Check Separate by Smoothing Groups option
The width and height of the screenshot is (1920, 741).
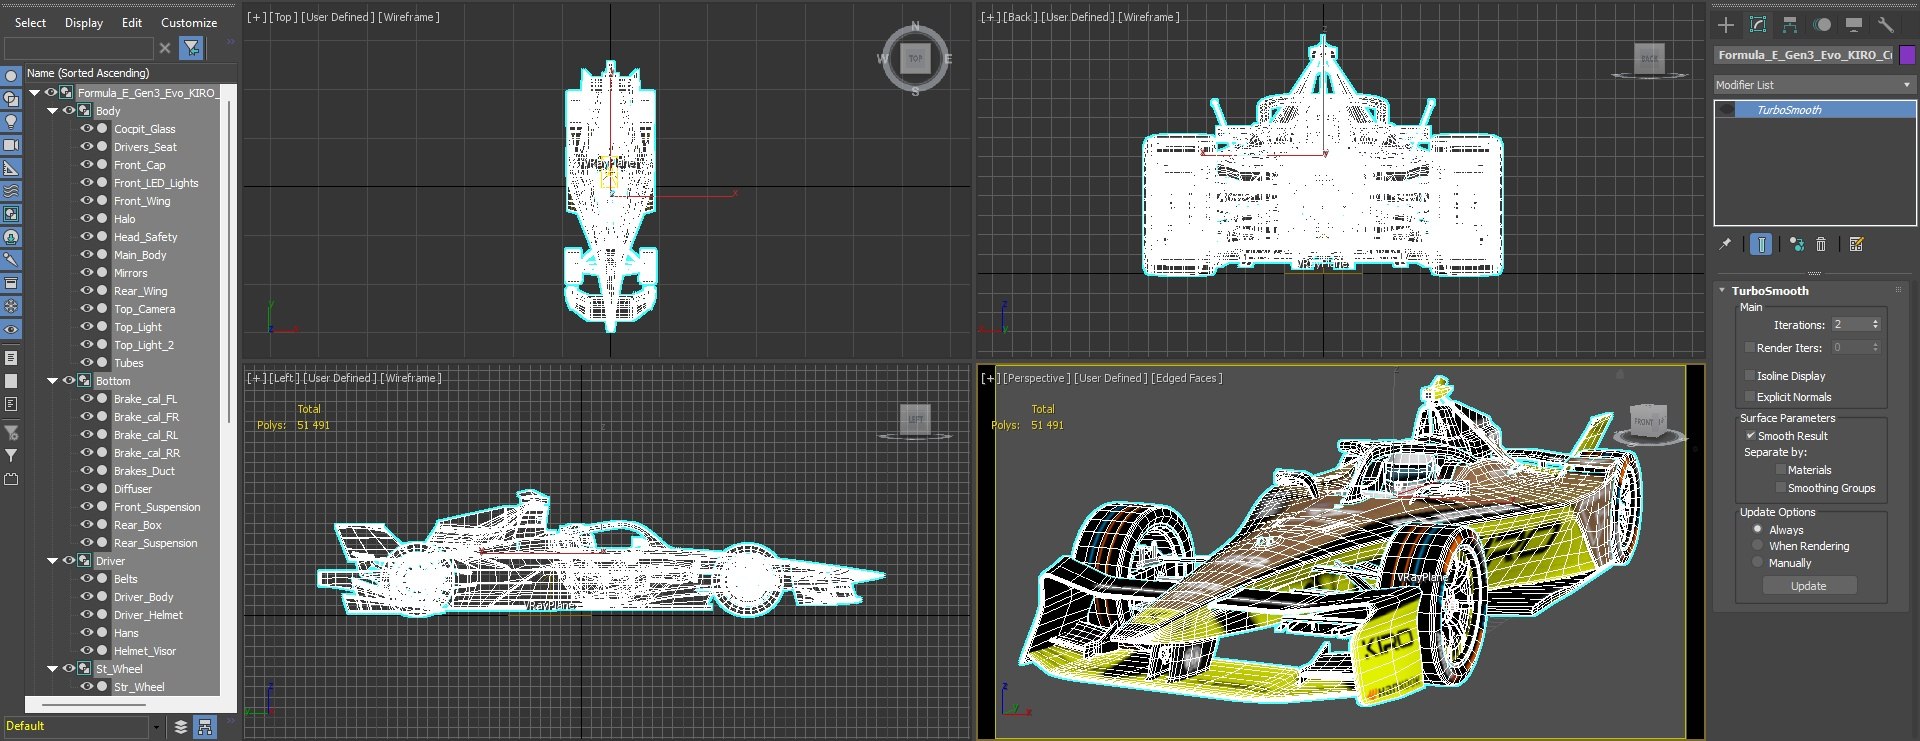point(1781,488)
